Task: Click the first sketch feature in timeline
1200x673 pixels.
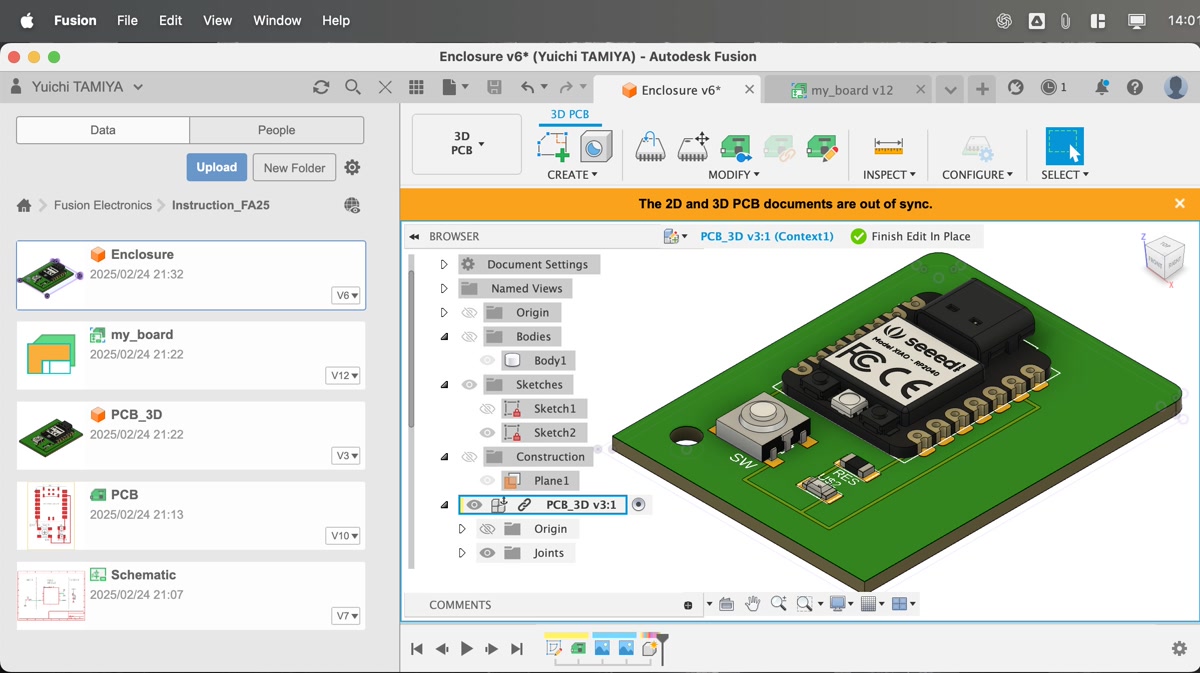Action: [x=554, y=648]
